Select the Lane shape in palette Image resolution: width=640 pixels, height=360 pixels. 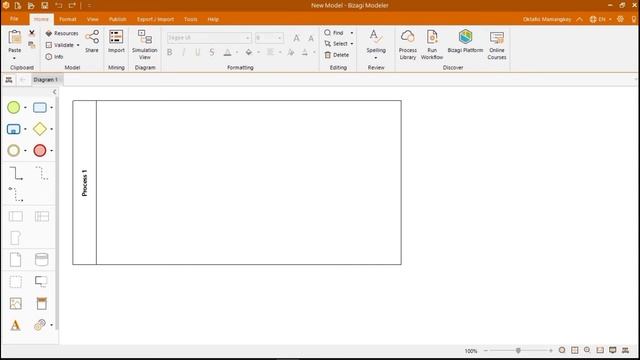[42, 216]
